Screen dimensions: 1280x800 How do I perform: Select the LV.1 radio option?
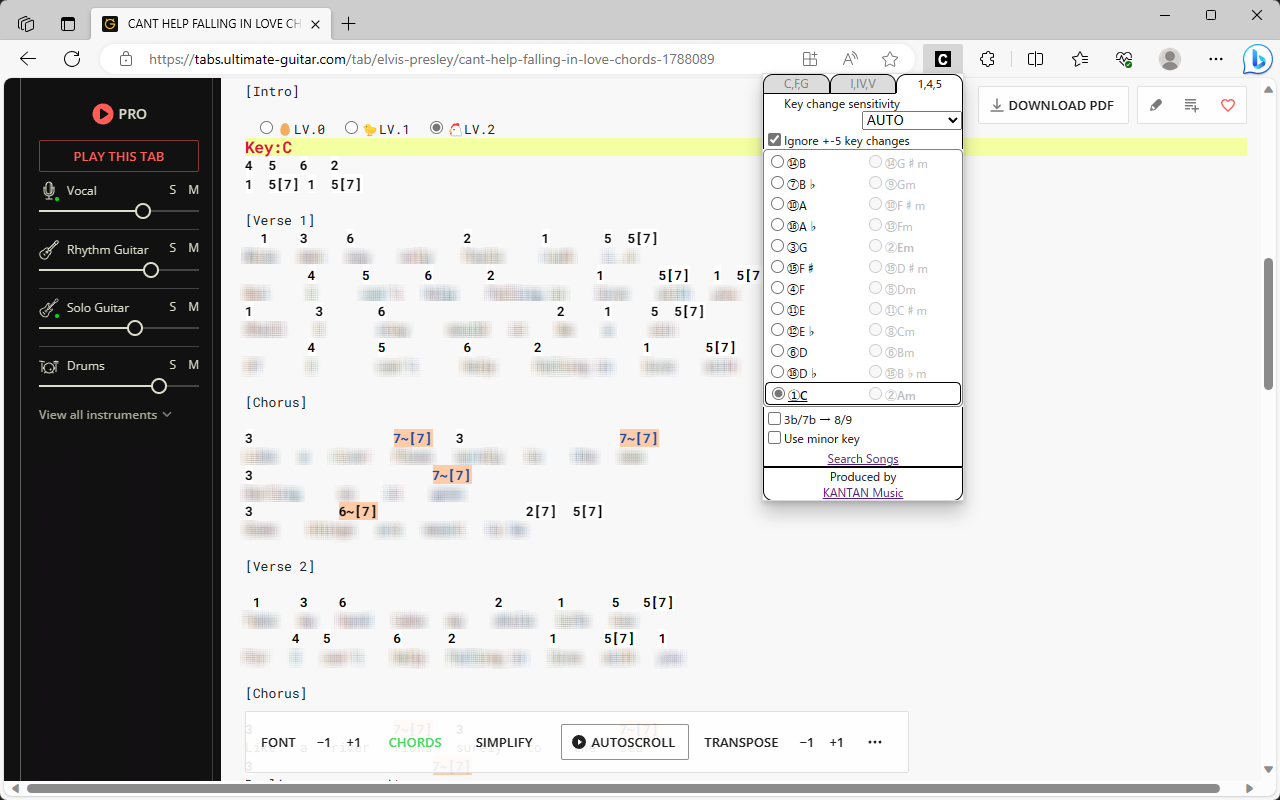pyautogui.click(x=351, y=128)
